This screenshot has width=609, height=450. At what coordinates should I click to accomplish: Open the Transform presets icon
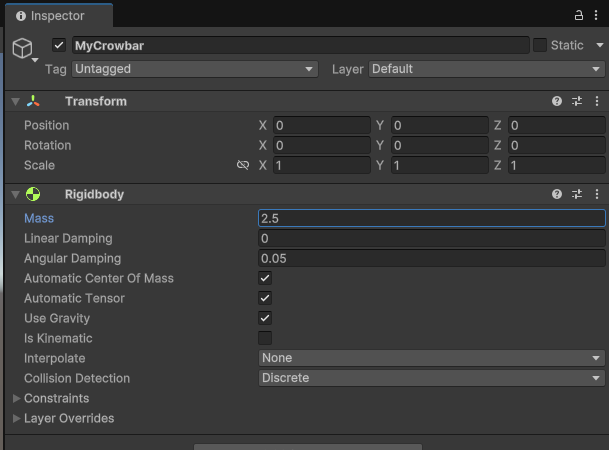tap(577, 101)
